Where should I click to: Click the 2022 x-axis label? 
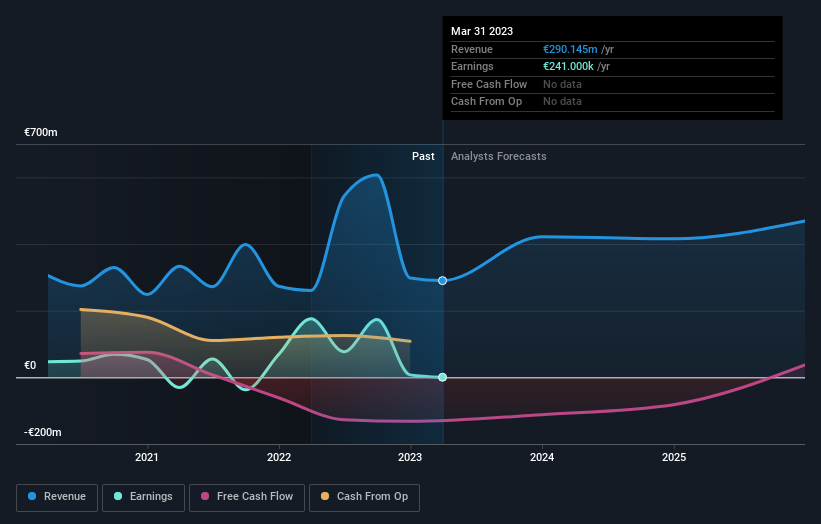(279, 457)
